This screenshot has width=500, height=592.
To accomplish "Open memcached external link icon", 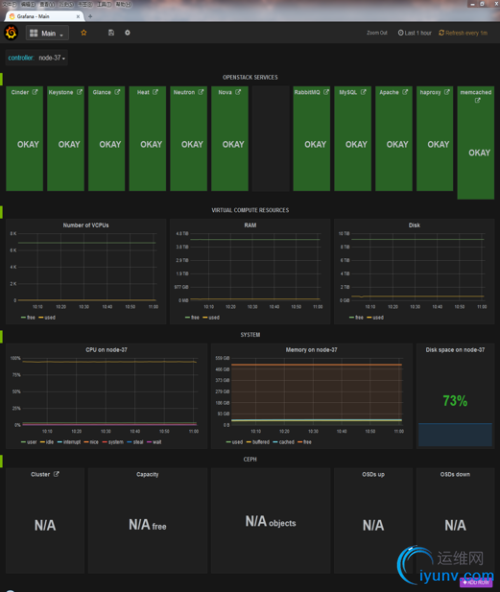I will coord(477,100).
